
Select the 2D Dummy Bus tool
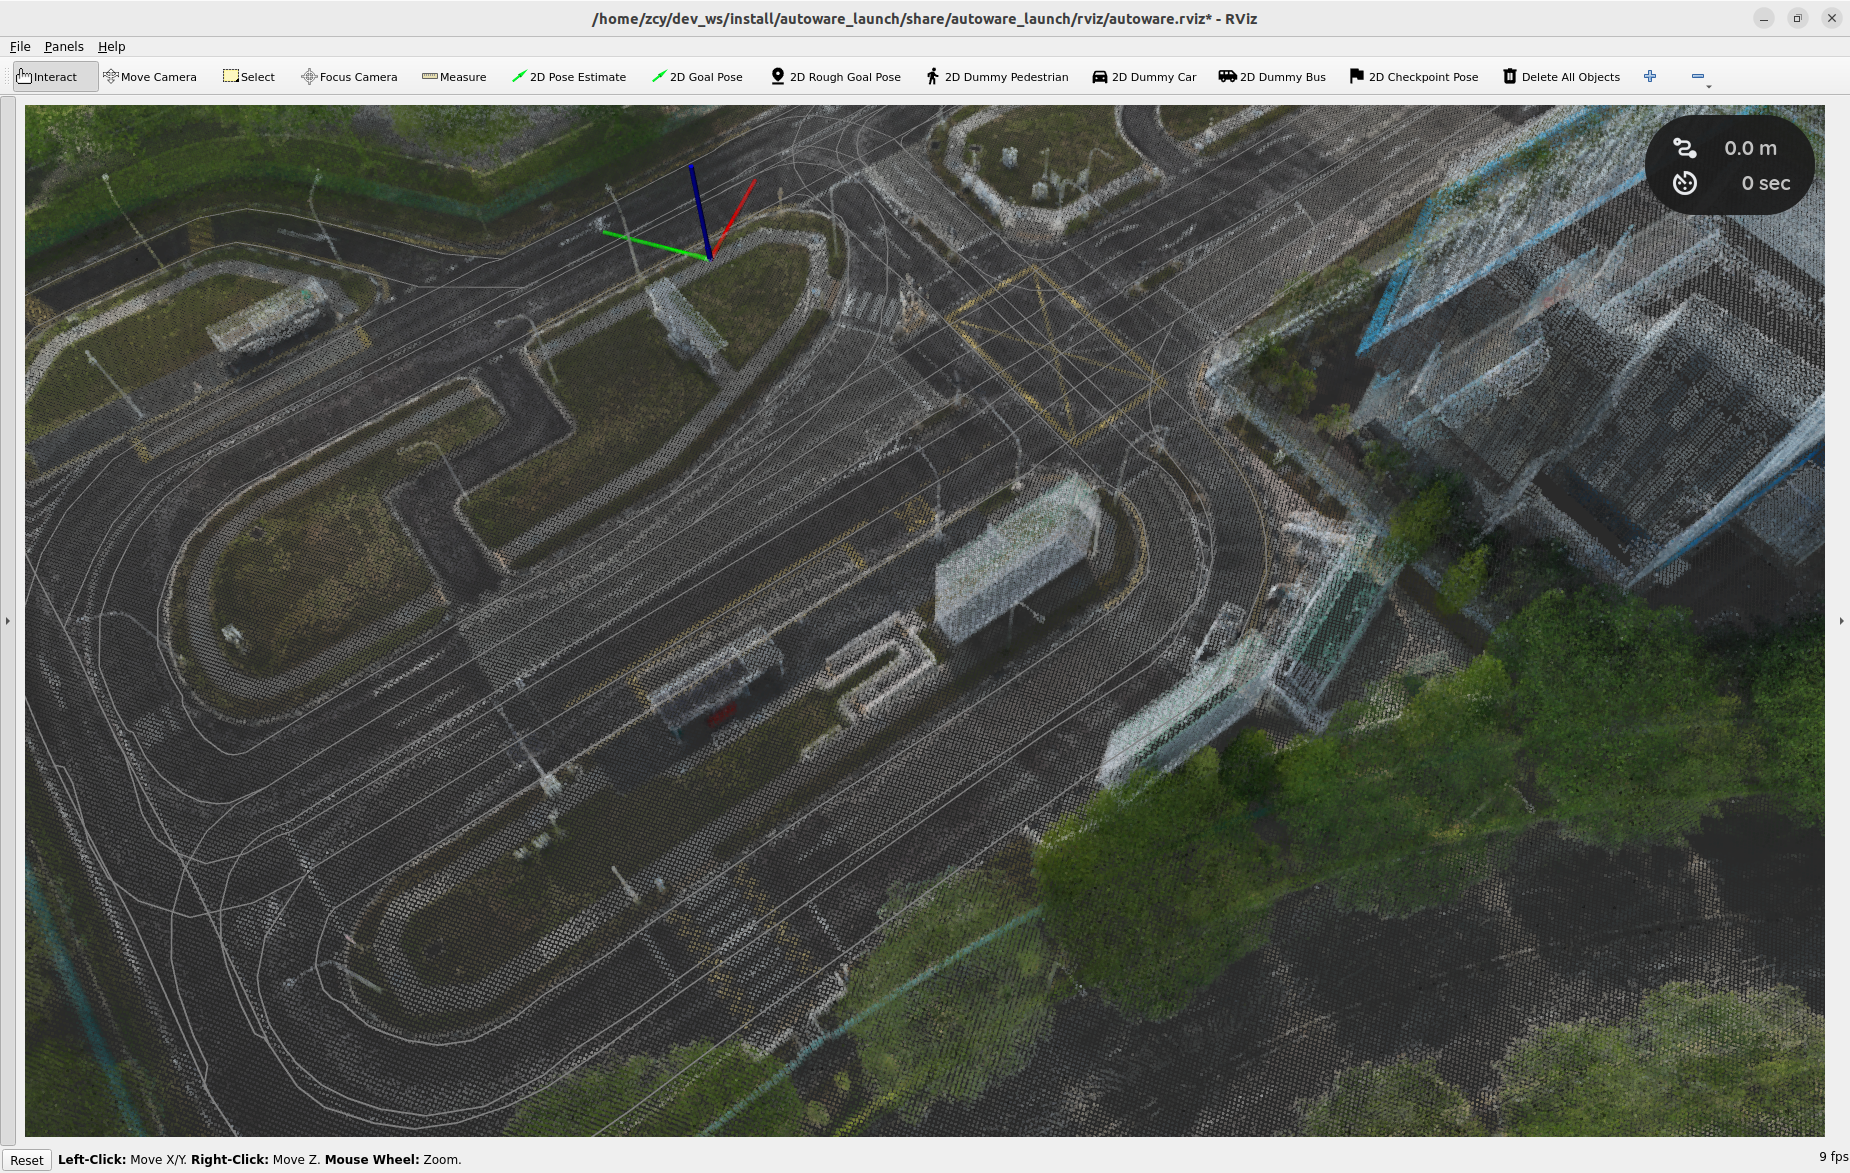coord(1271,77)
